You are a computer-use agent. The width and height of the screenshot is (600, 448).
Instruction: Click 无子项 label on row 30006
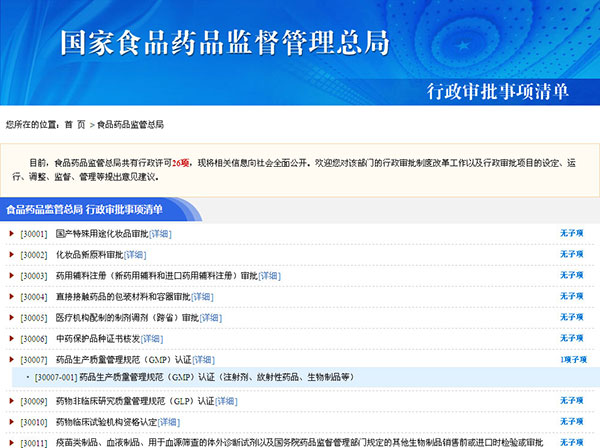572,339
